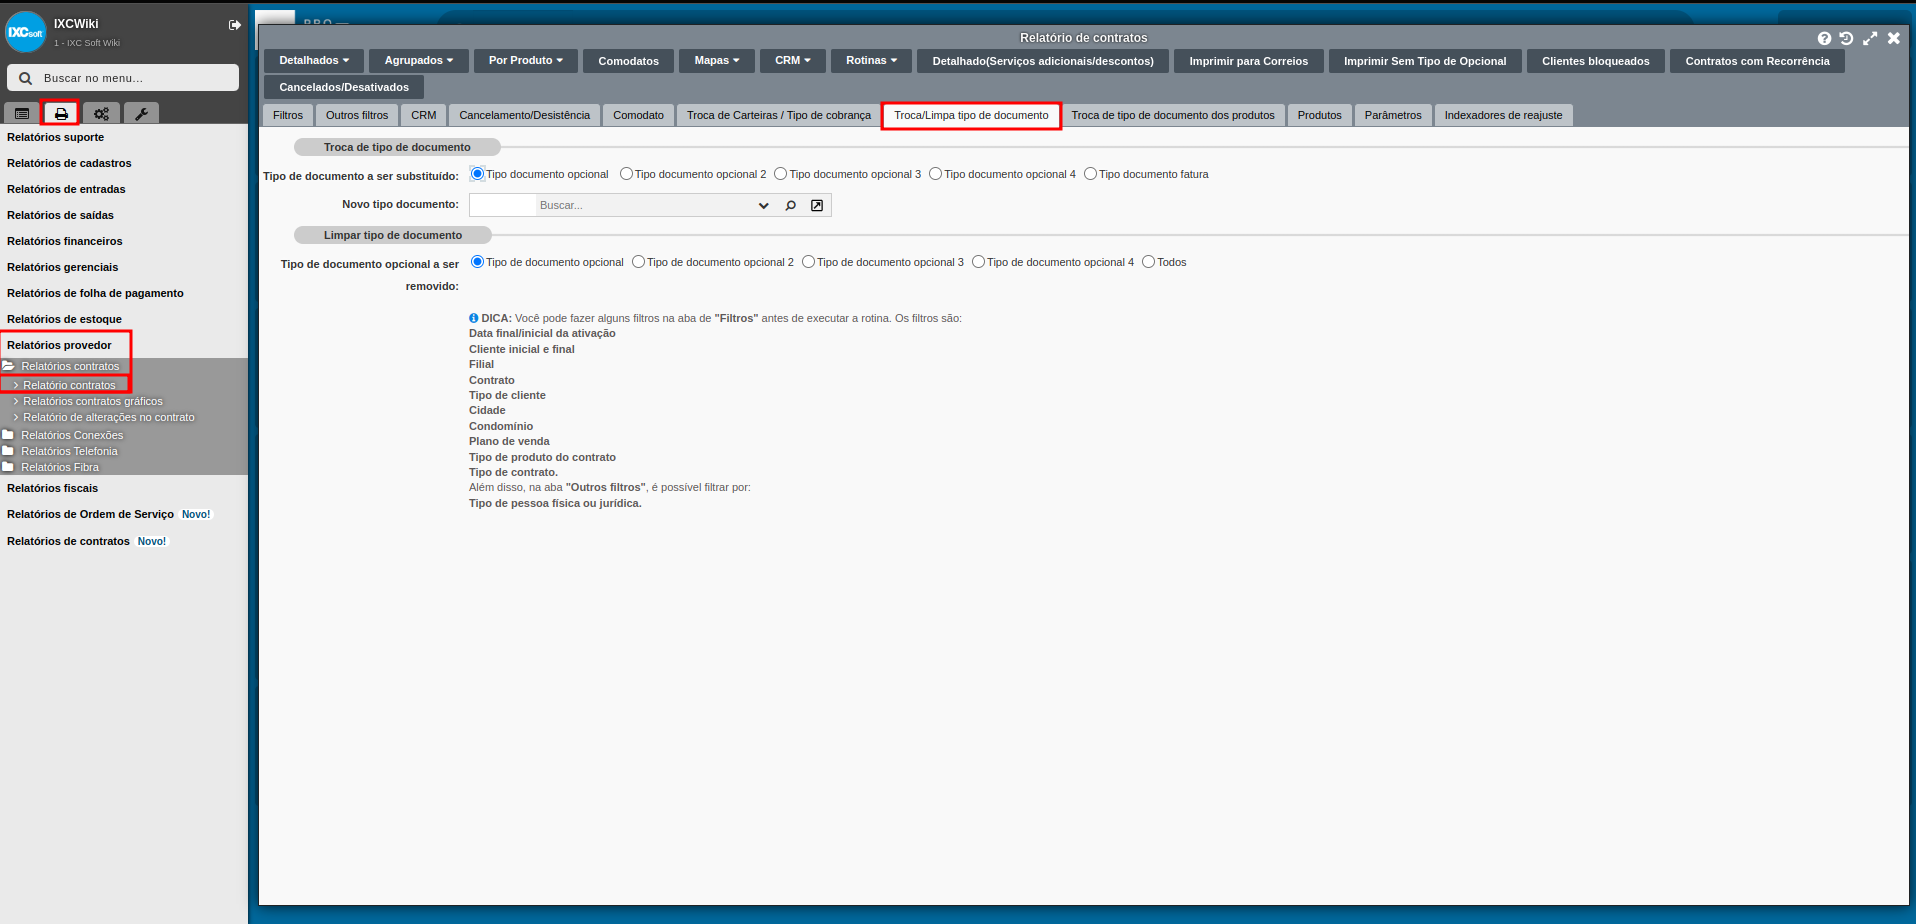Select Tipo documento fatura radio

[1091, 174]
